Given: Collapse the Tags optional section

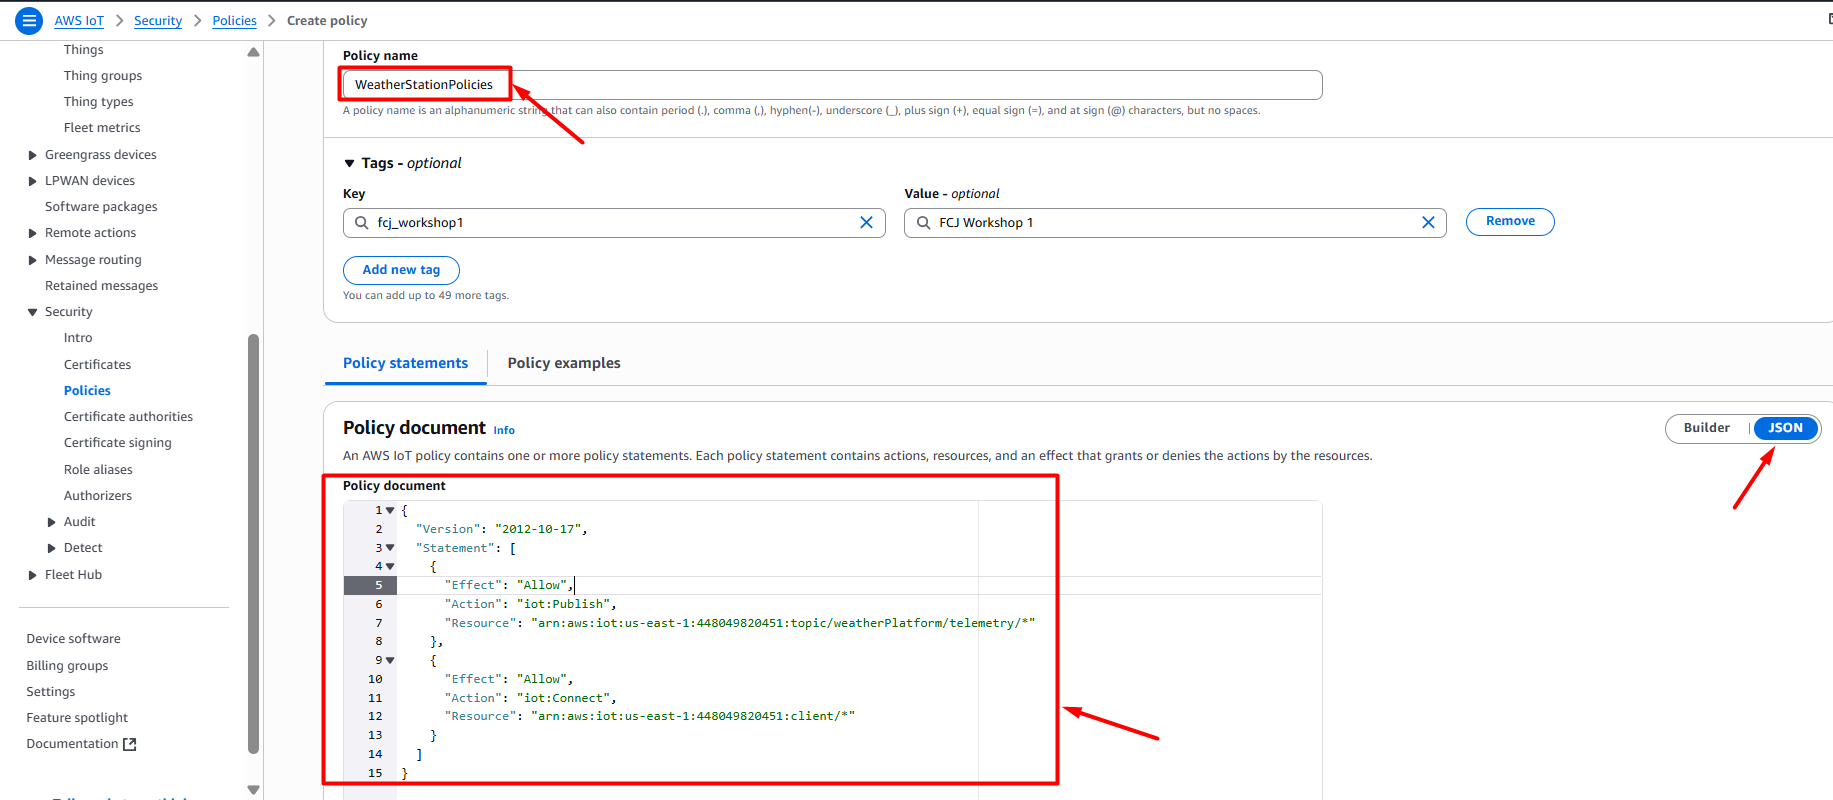Looking at the screenshot, I should click(349, 163).
